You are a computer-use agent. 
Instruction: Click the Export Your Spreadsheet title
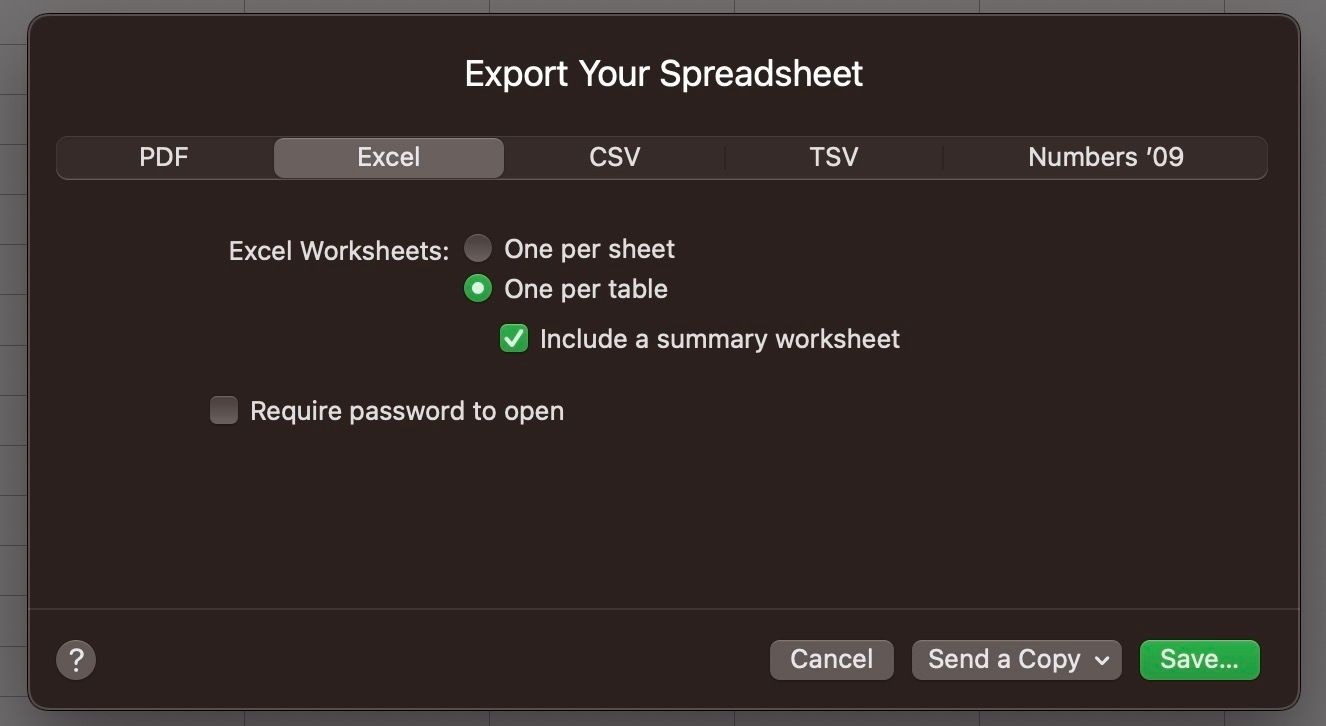(x=664, y=74)
